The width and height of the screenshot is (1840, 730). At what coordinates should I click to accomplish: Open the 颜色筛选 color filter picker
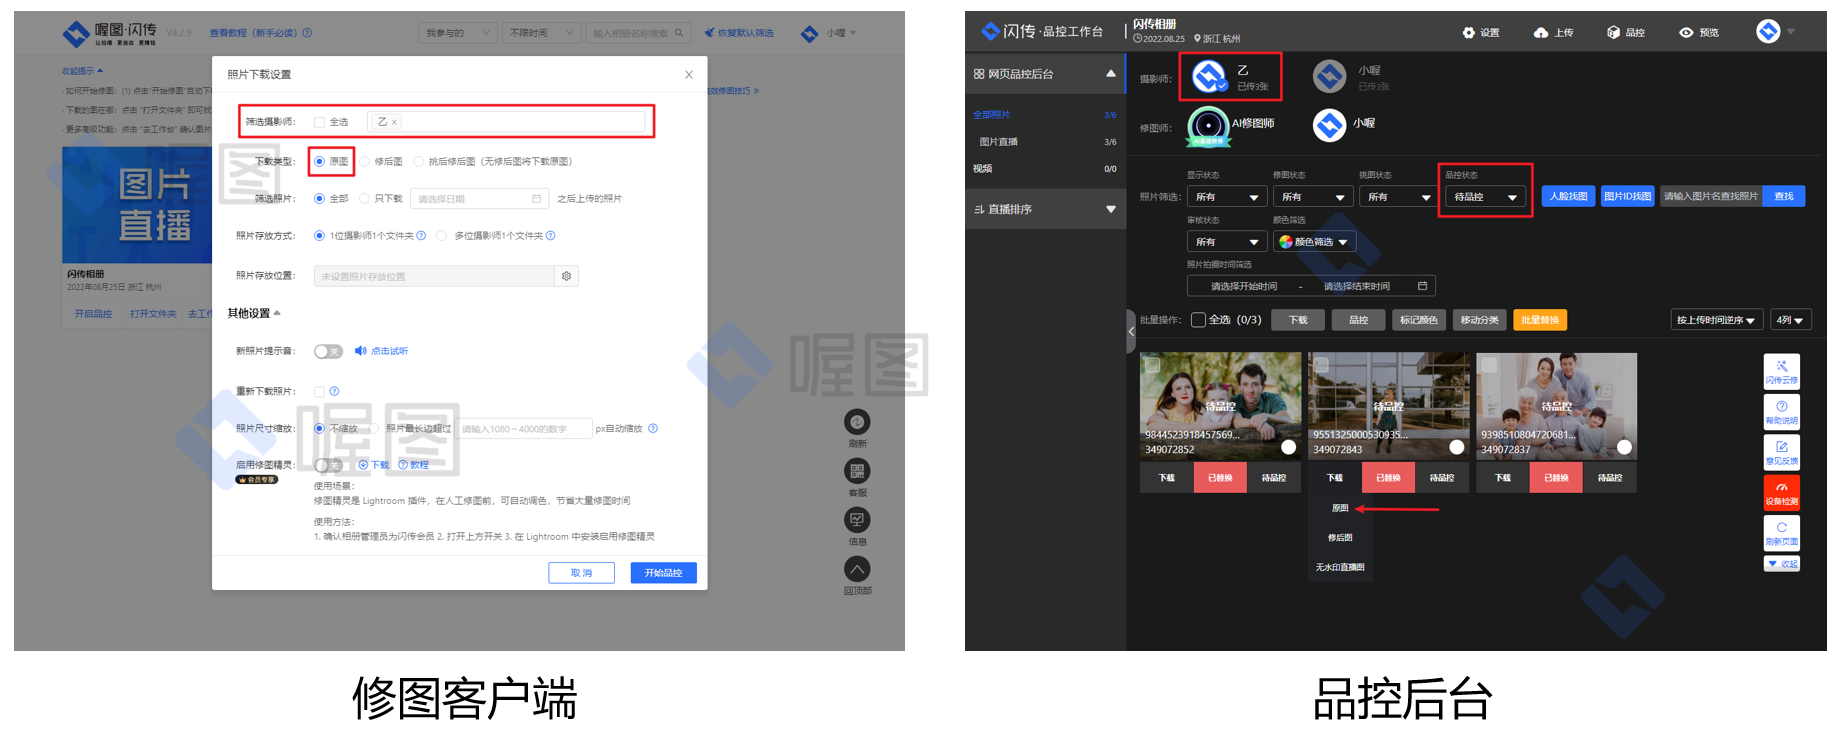(x=1314, y=242)
